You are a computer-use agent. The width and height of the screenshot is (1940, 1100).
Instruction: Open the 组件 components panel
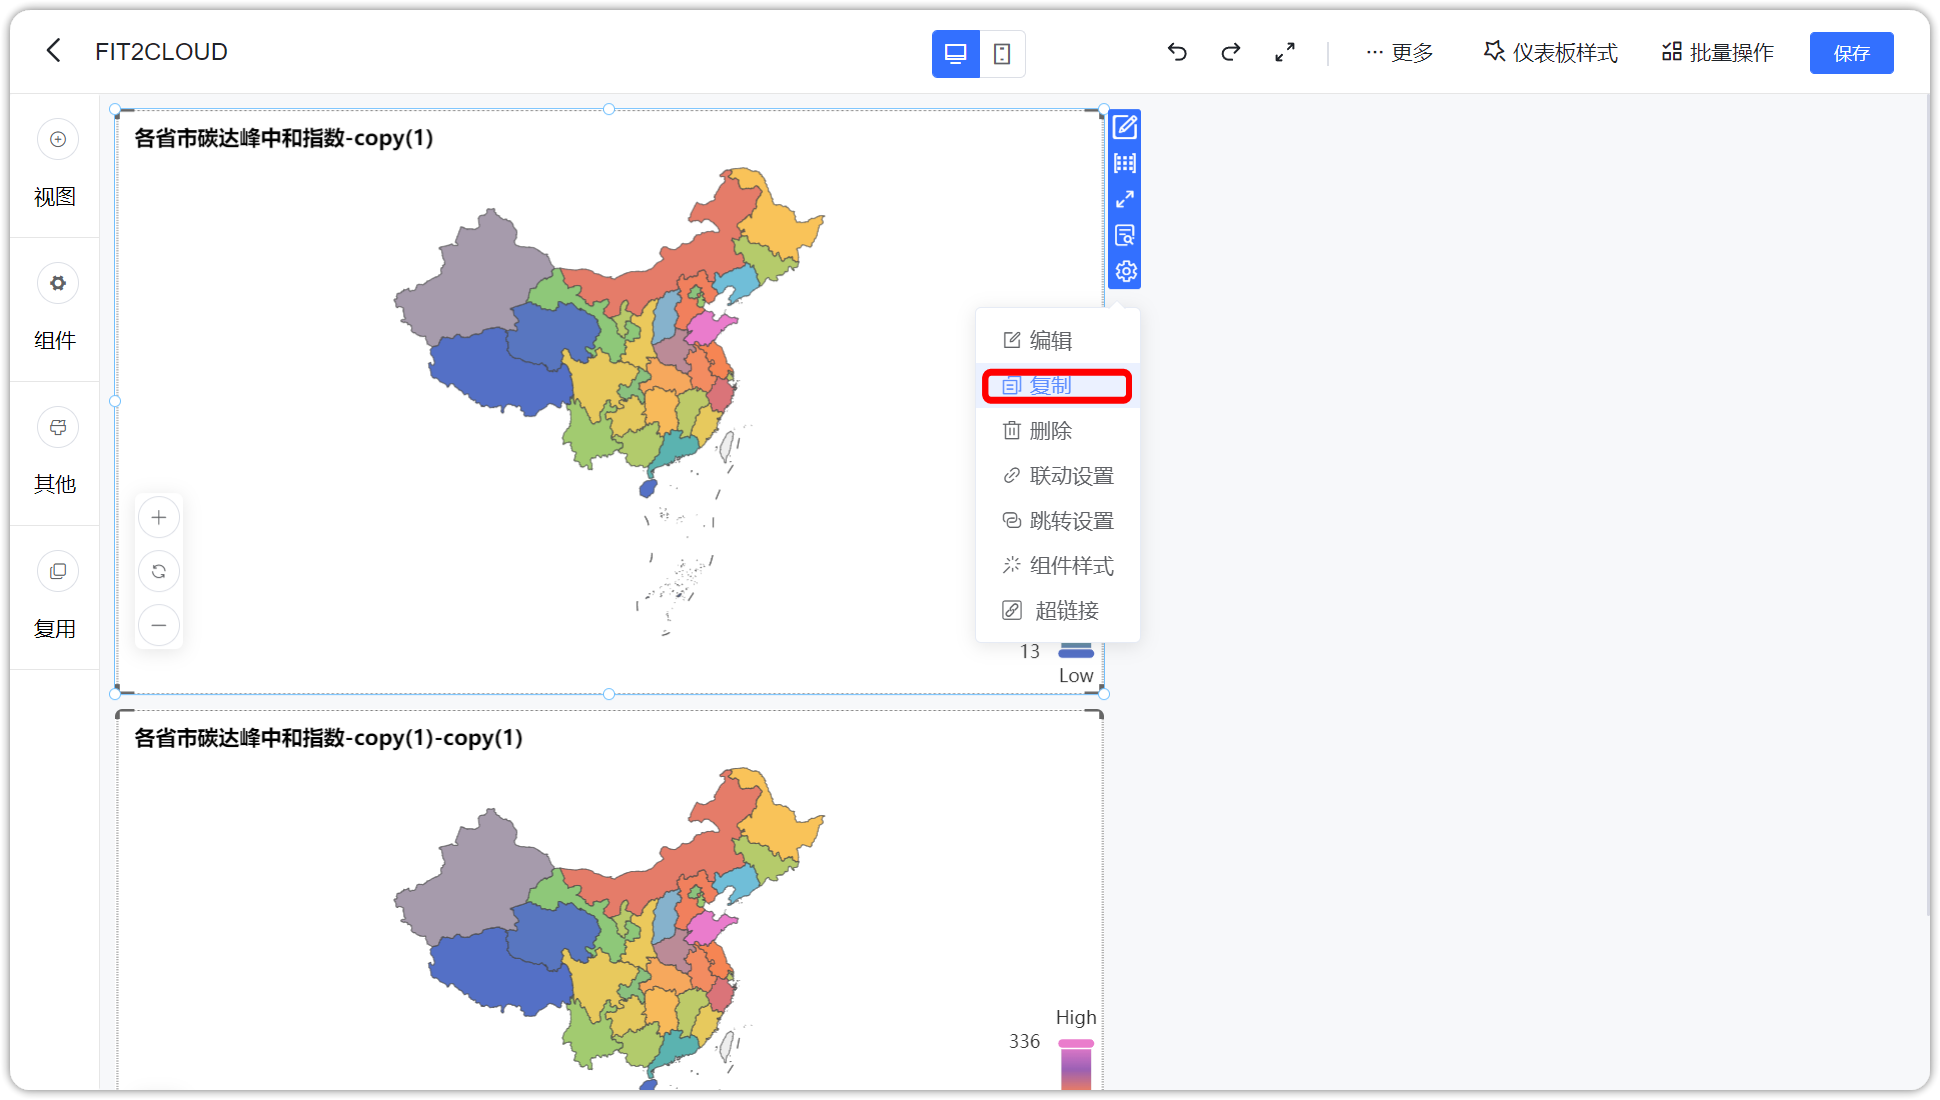(55, 309)
